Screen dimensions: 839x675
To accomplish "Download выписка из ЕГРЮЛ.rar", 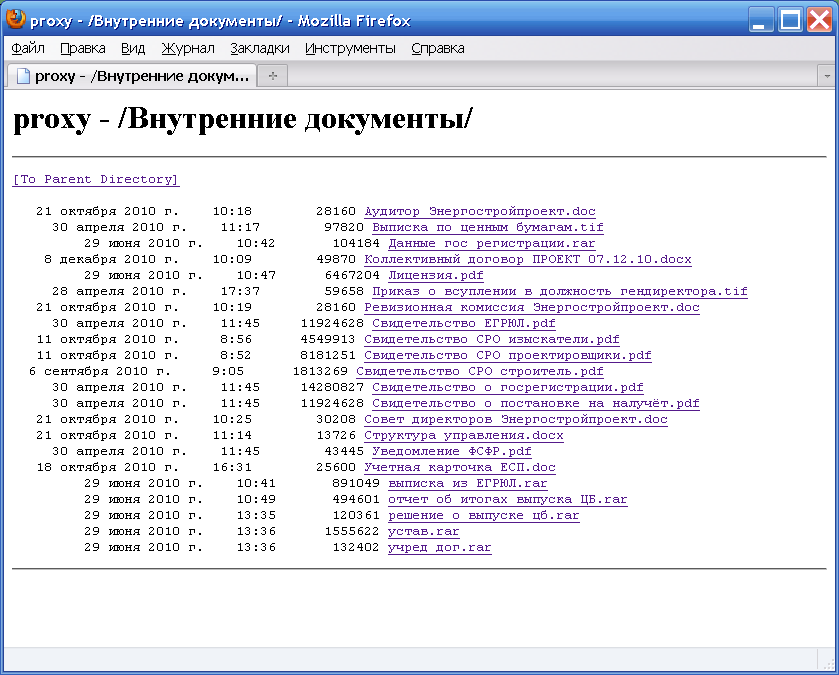I will tap(468, 484).
